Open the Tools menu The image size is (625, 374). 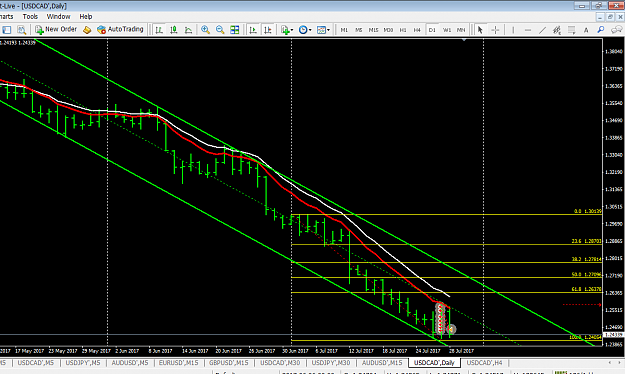click(x=30, y=16)
